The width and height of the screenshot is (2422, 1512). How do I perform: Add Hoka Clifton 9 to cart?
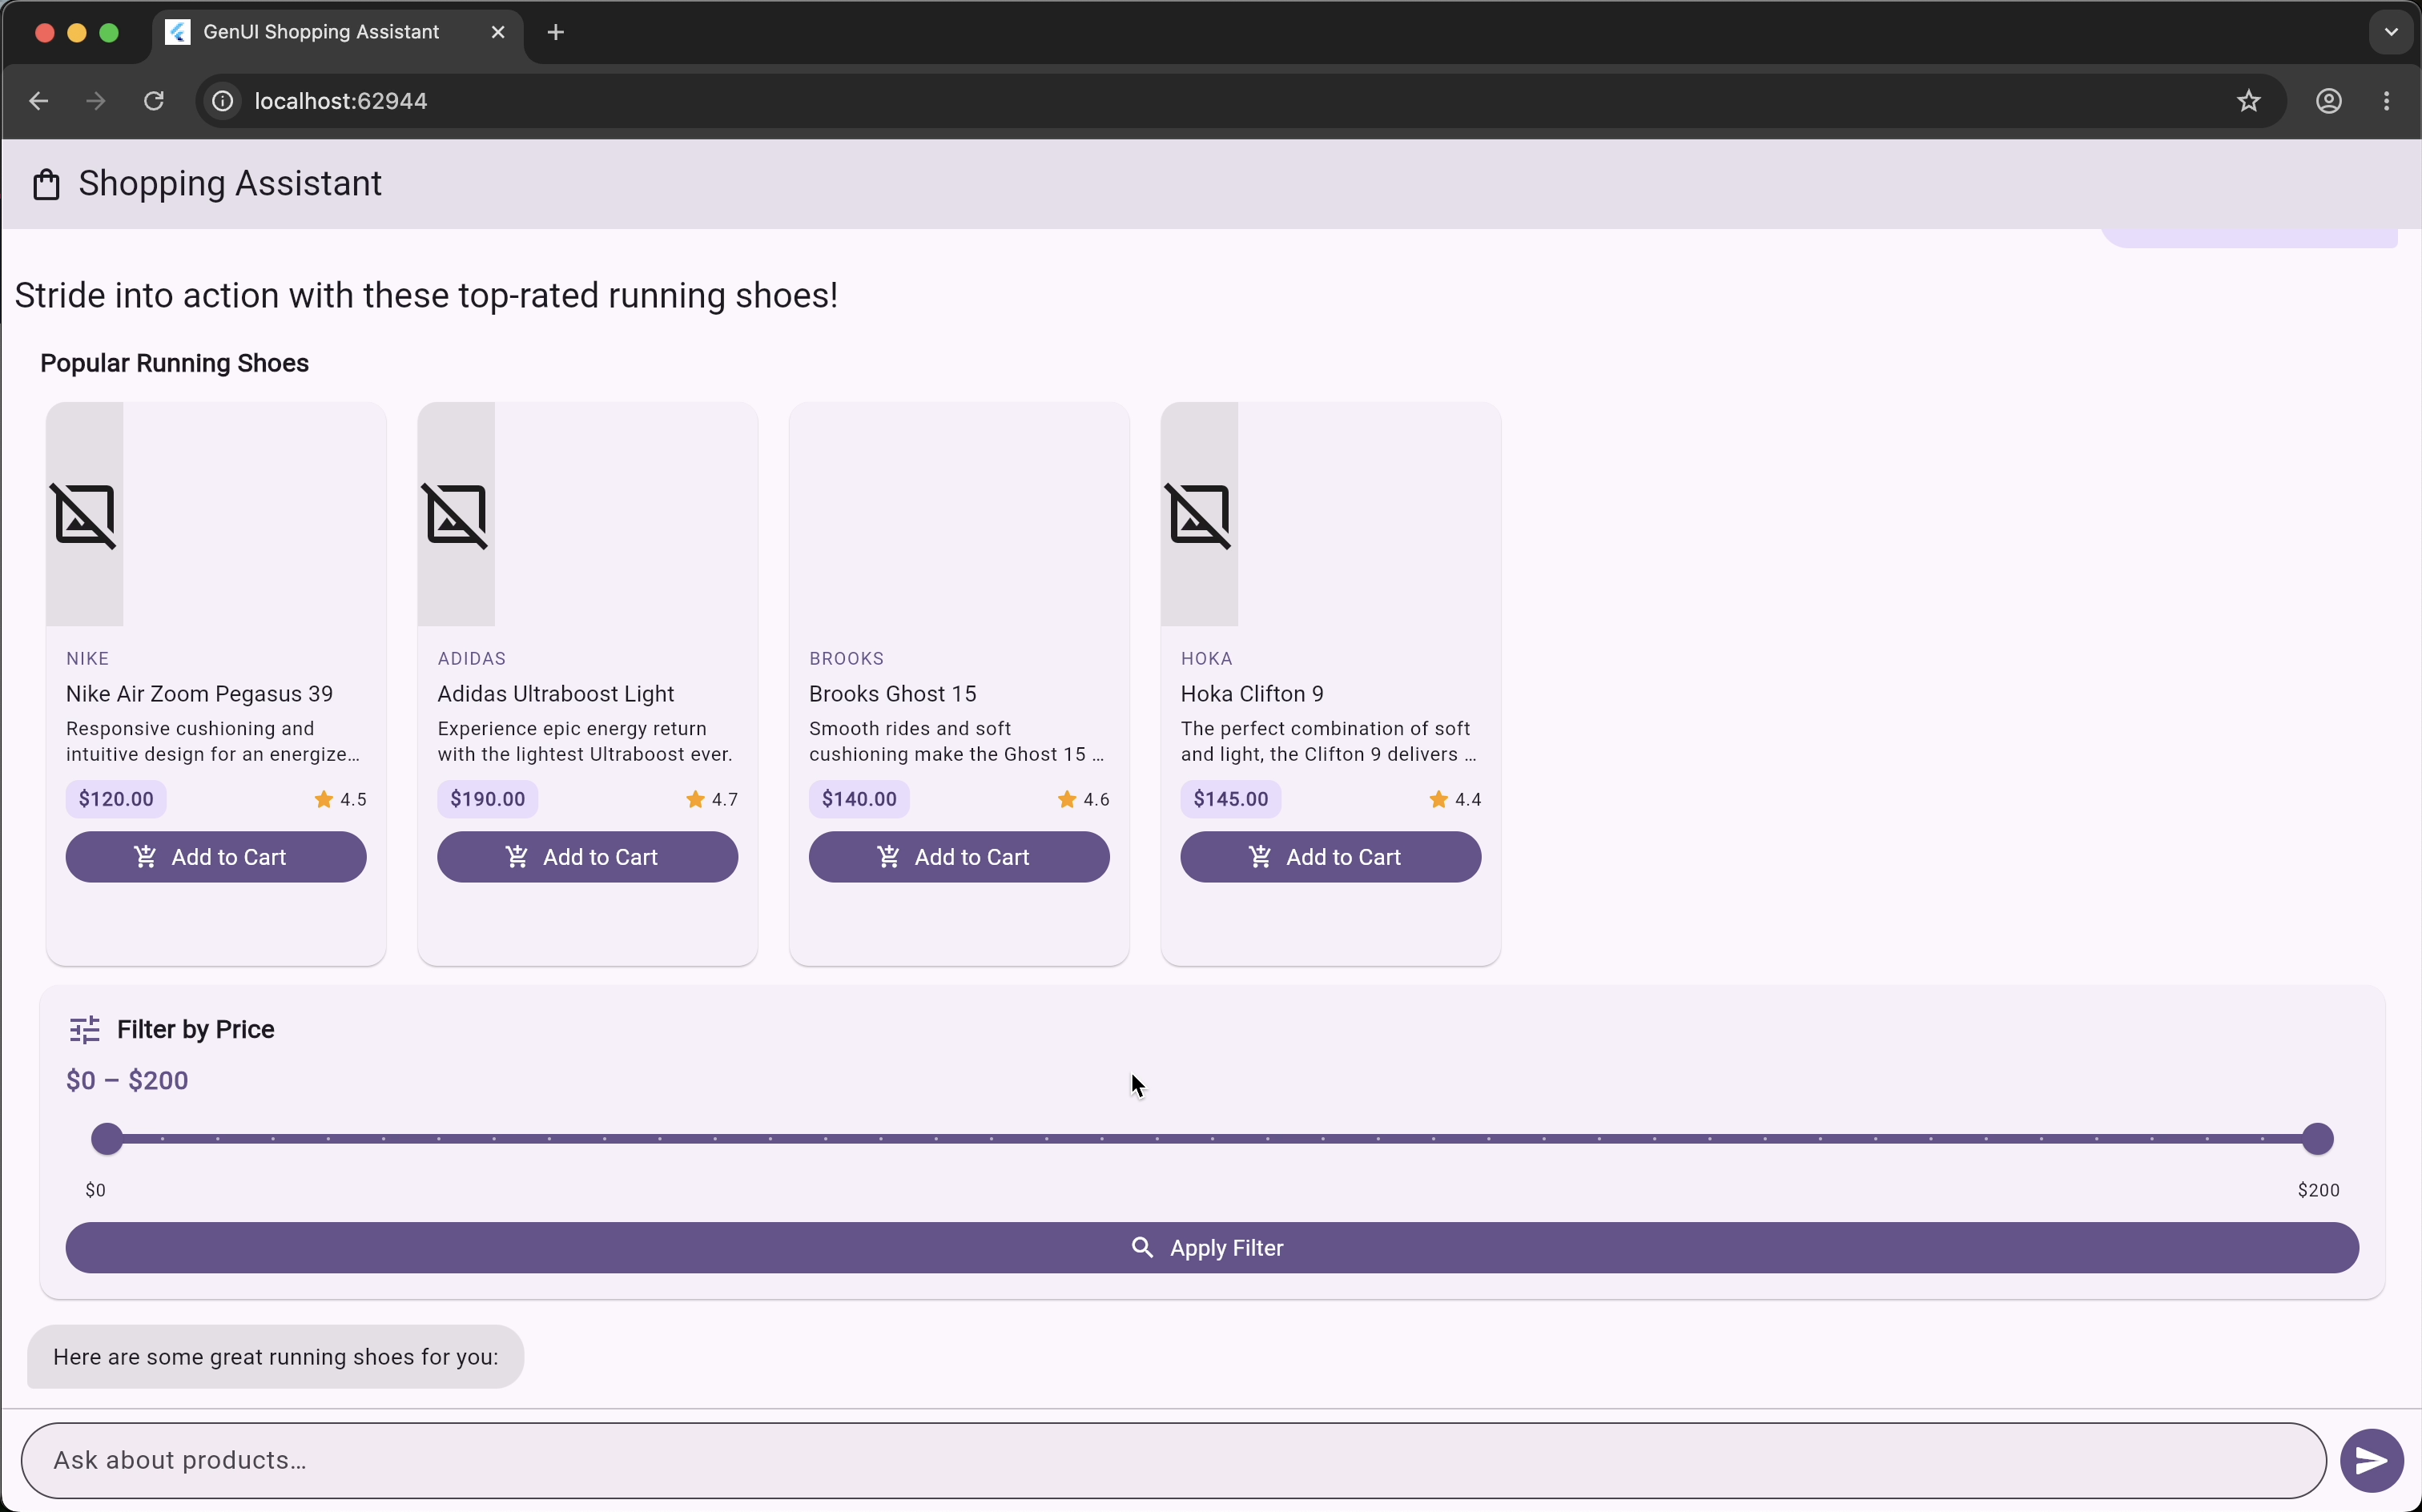click(1331, 857)
